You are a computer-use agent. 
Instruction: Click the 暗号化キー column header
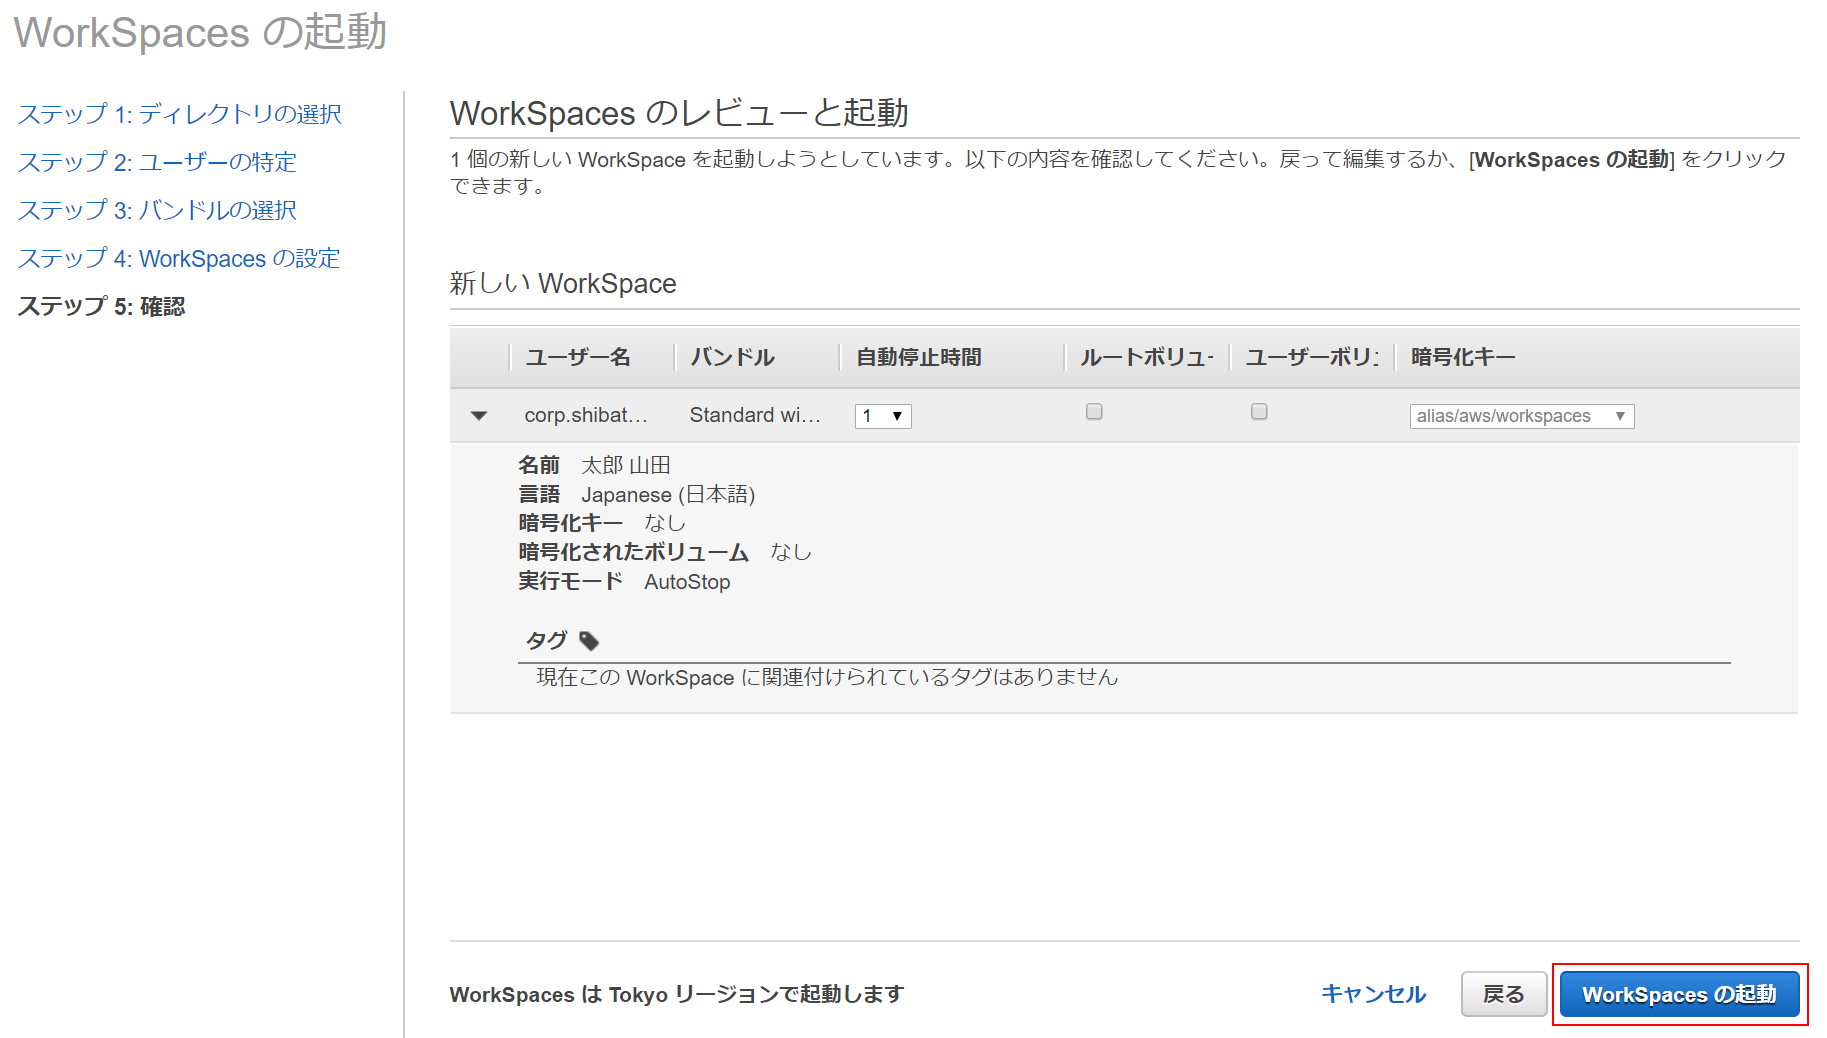point(1459,357)
